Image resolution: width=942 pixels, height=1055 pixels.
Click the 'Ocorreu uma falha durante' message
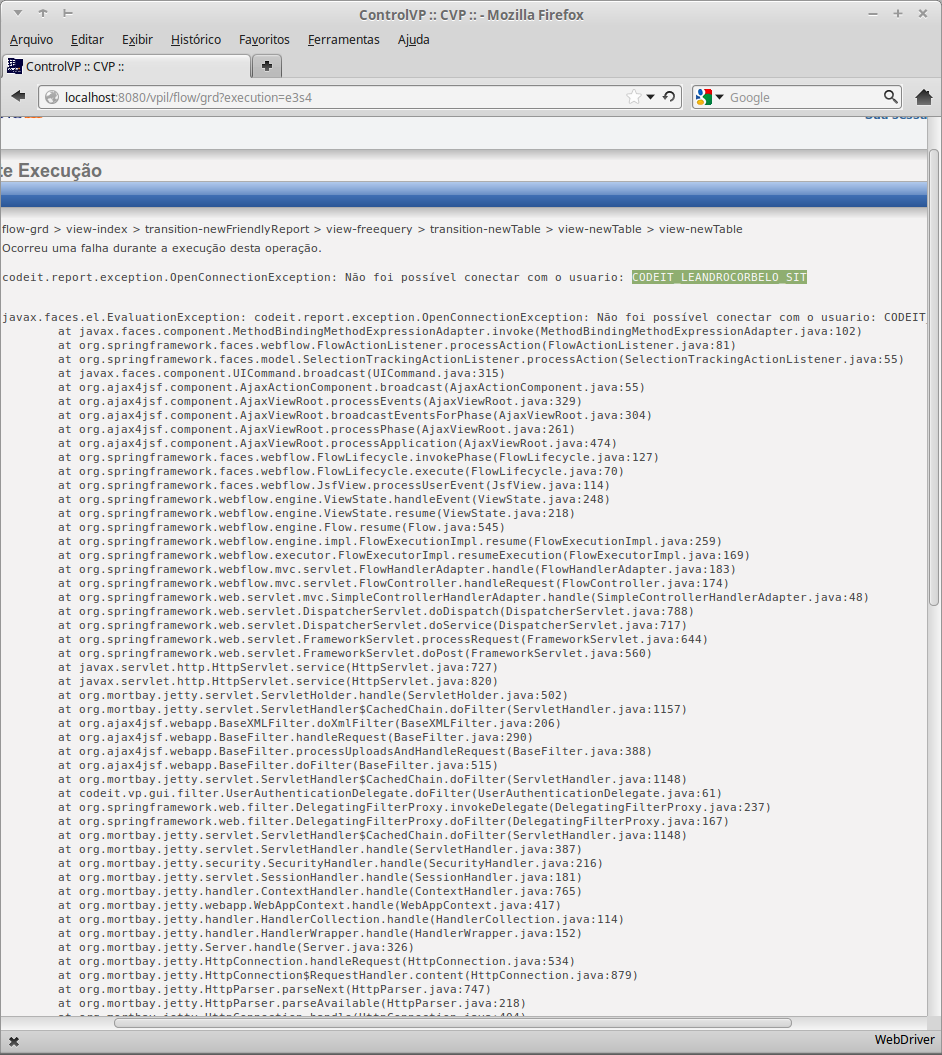pyautogui.click(x=162, y=248)
